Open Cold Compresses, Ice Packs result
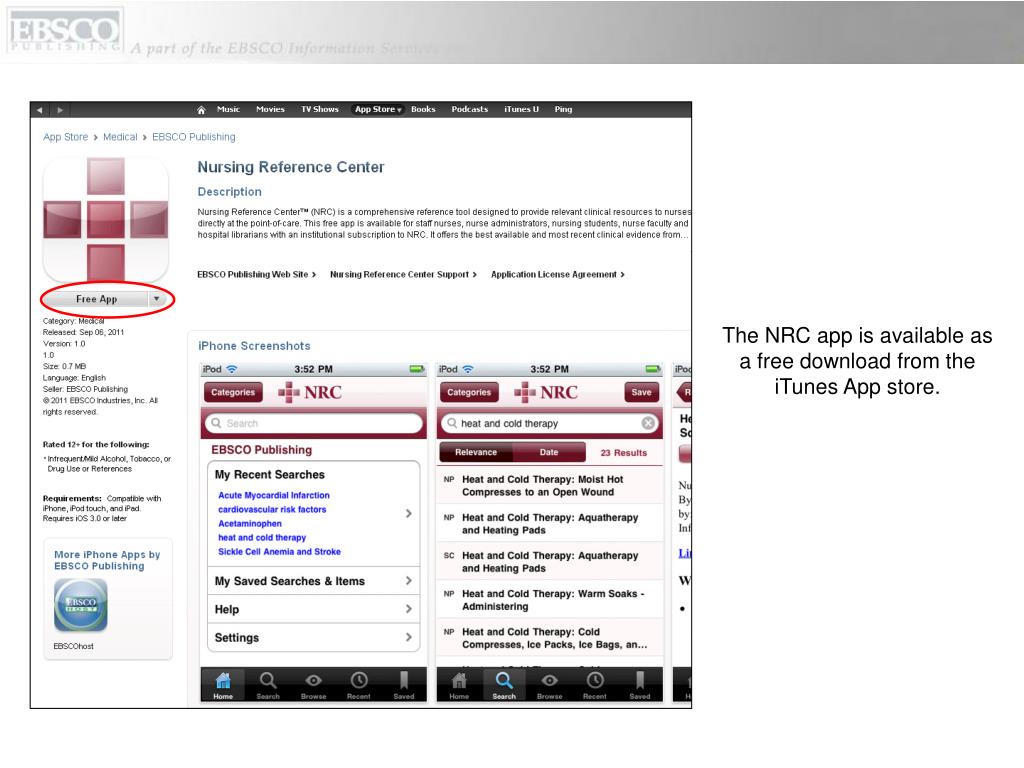The image size is (1024, 768). pos(549,637)
